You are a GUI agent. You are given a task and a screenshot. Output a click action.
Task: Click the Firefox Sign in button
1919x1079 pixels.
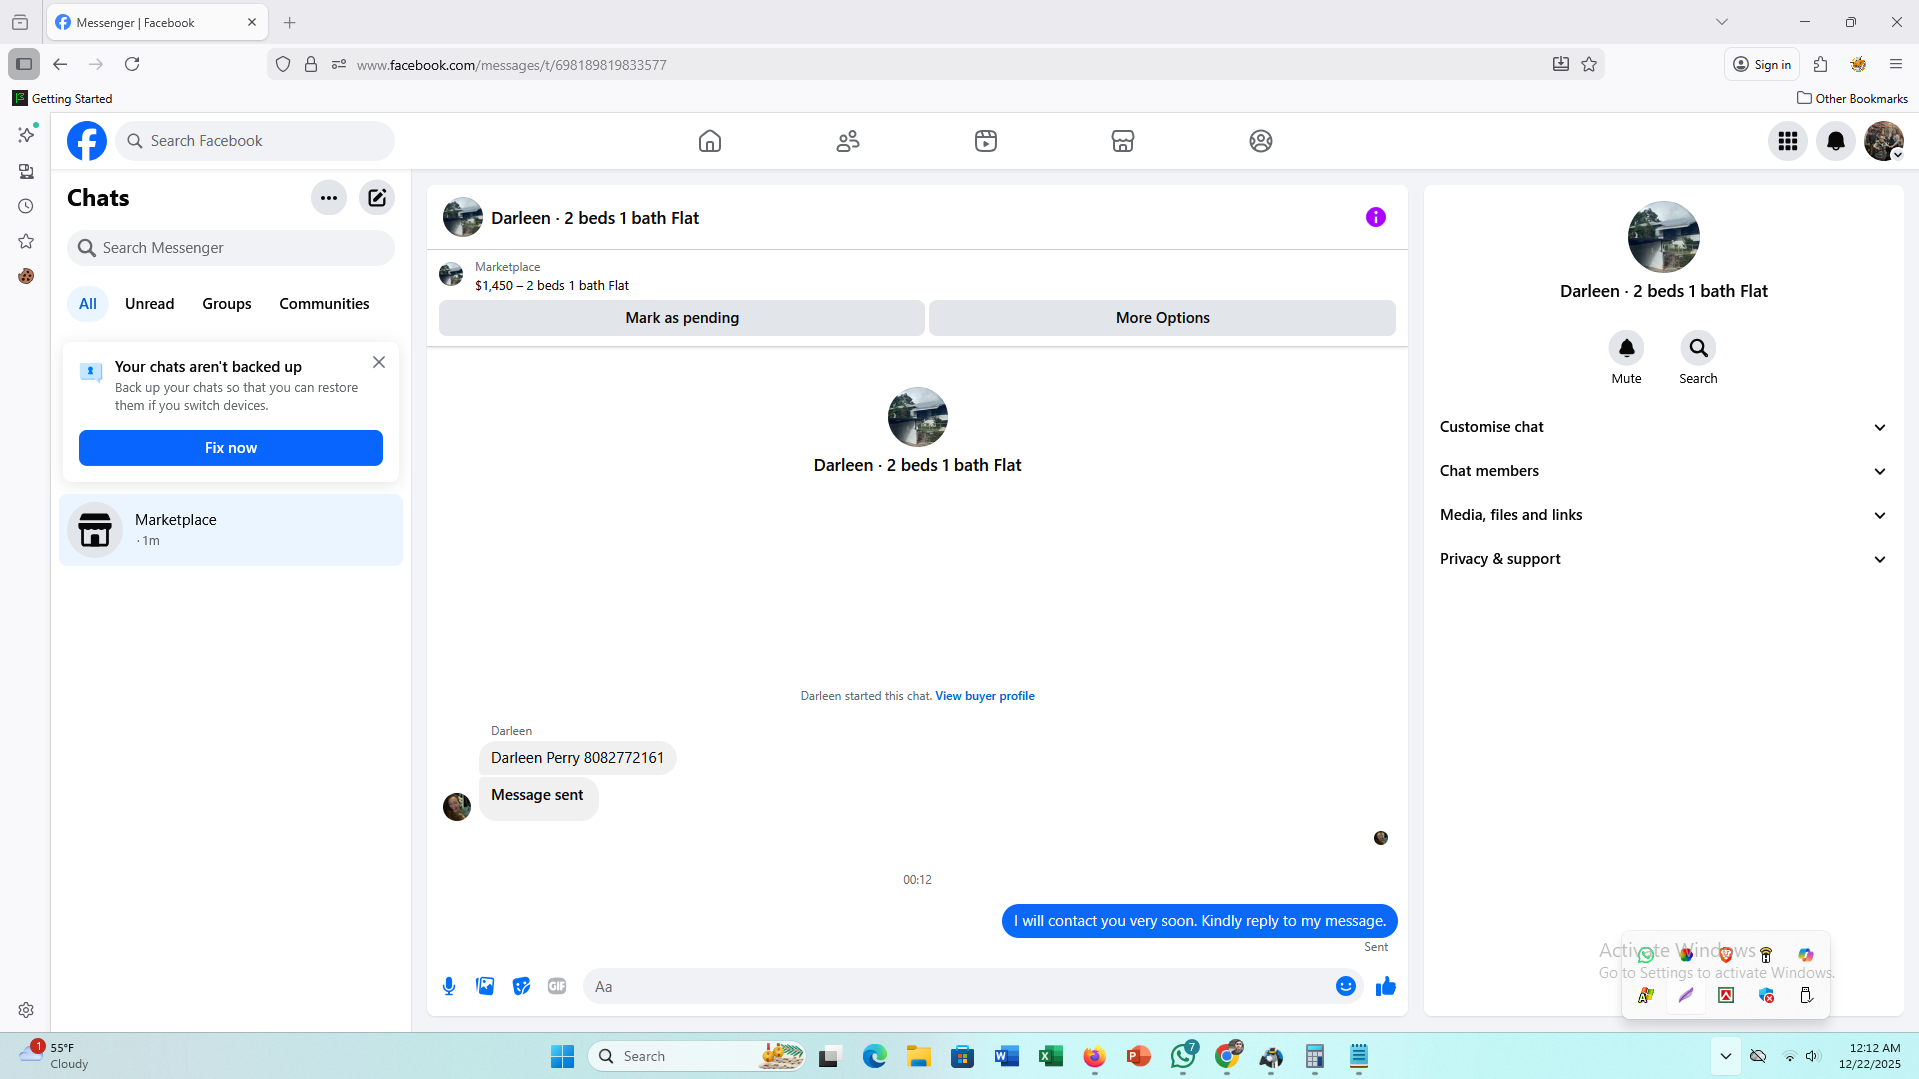[x=1762, y=64]
